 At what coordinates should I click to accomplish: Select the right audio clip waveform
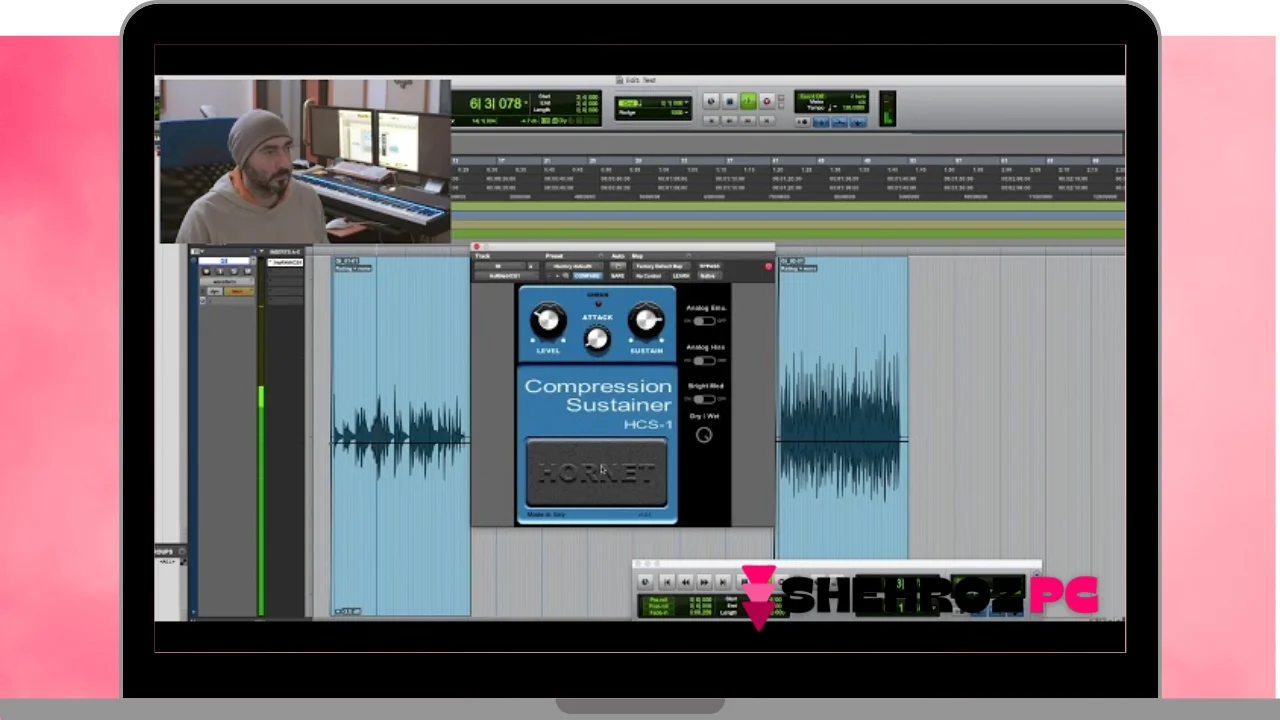click(843, 410)
